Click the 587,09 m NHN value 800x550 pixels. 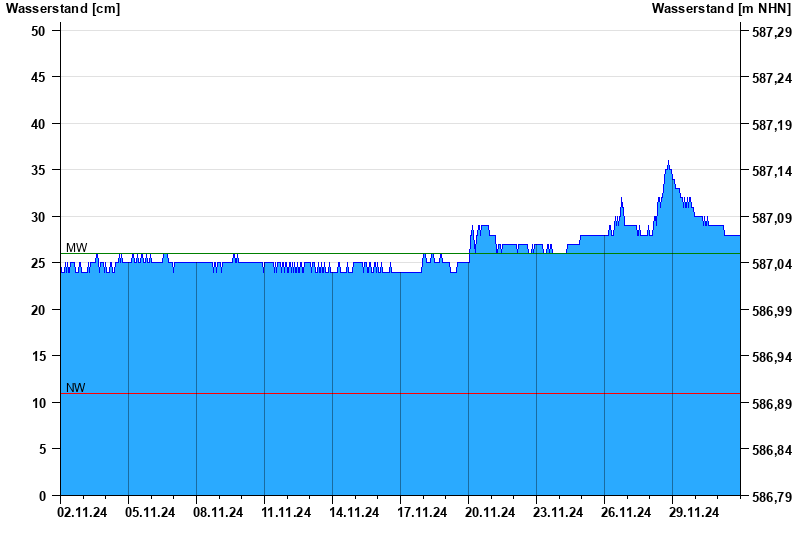click(x=772, y=218)
